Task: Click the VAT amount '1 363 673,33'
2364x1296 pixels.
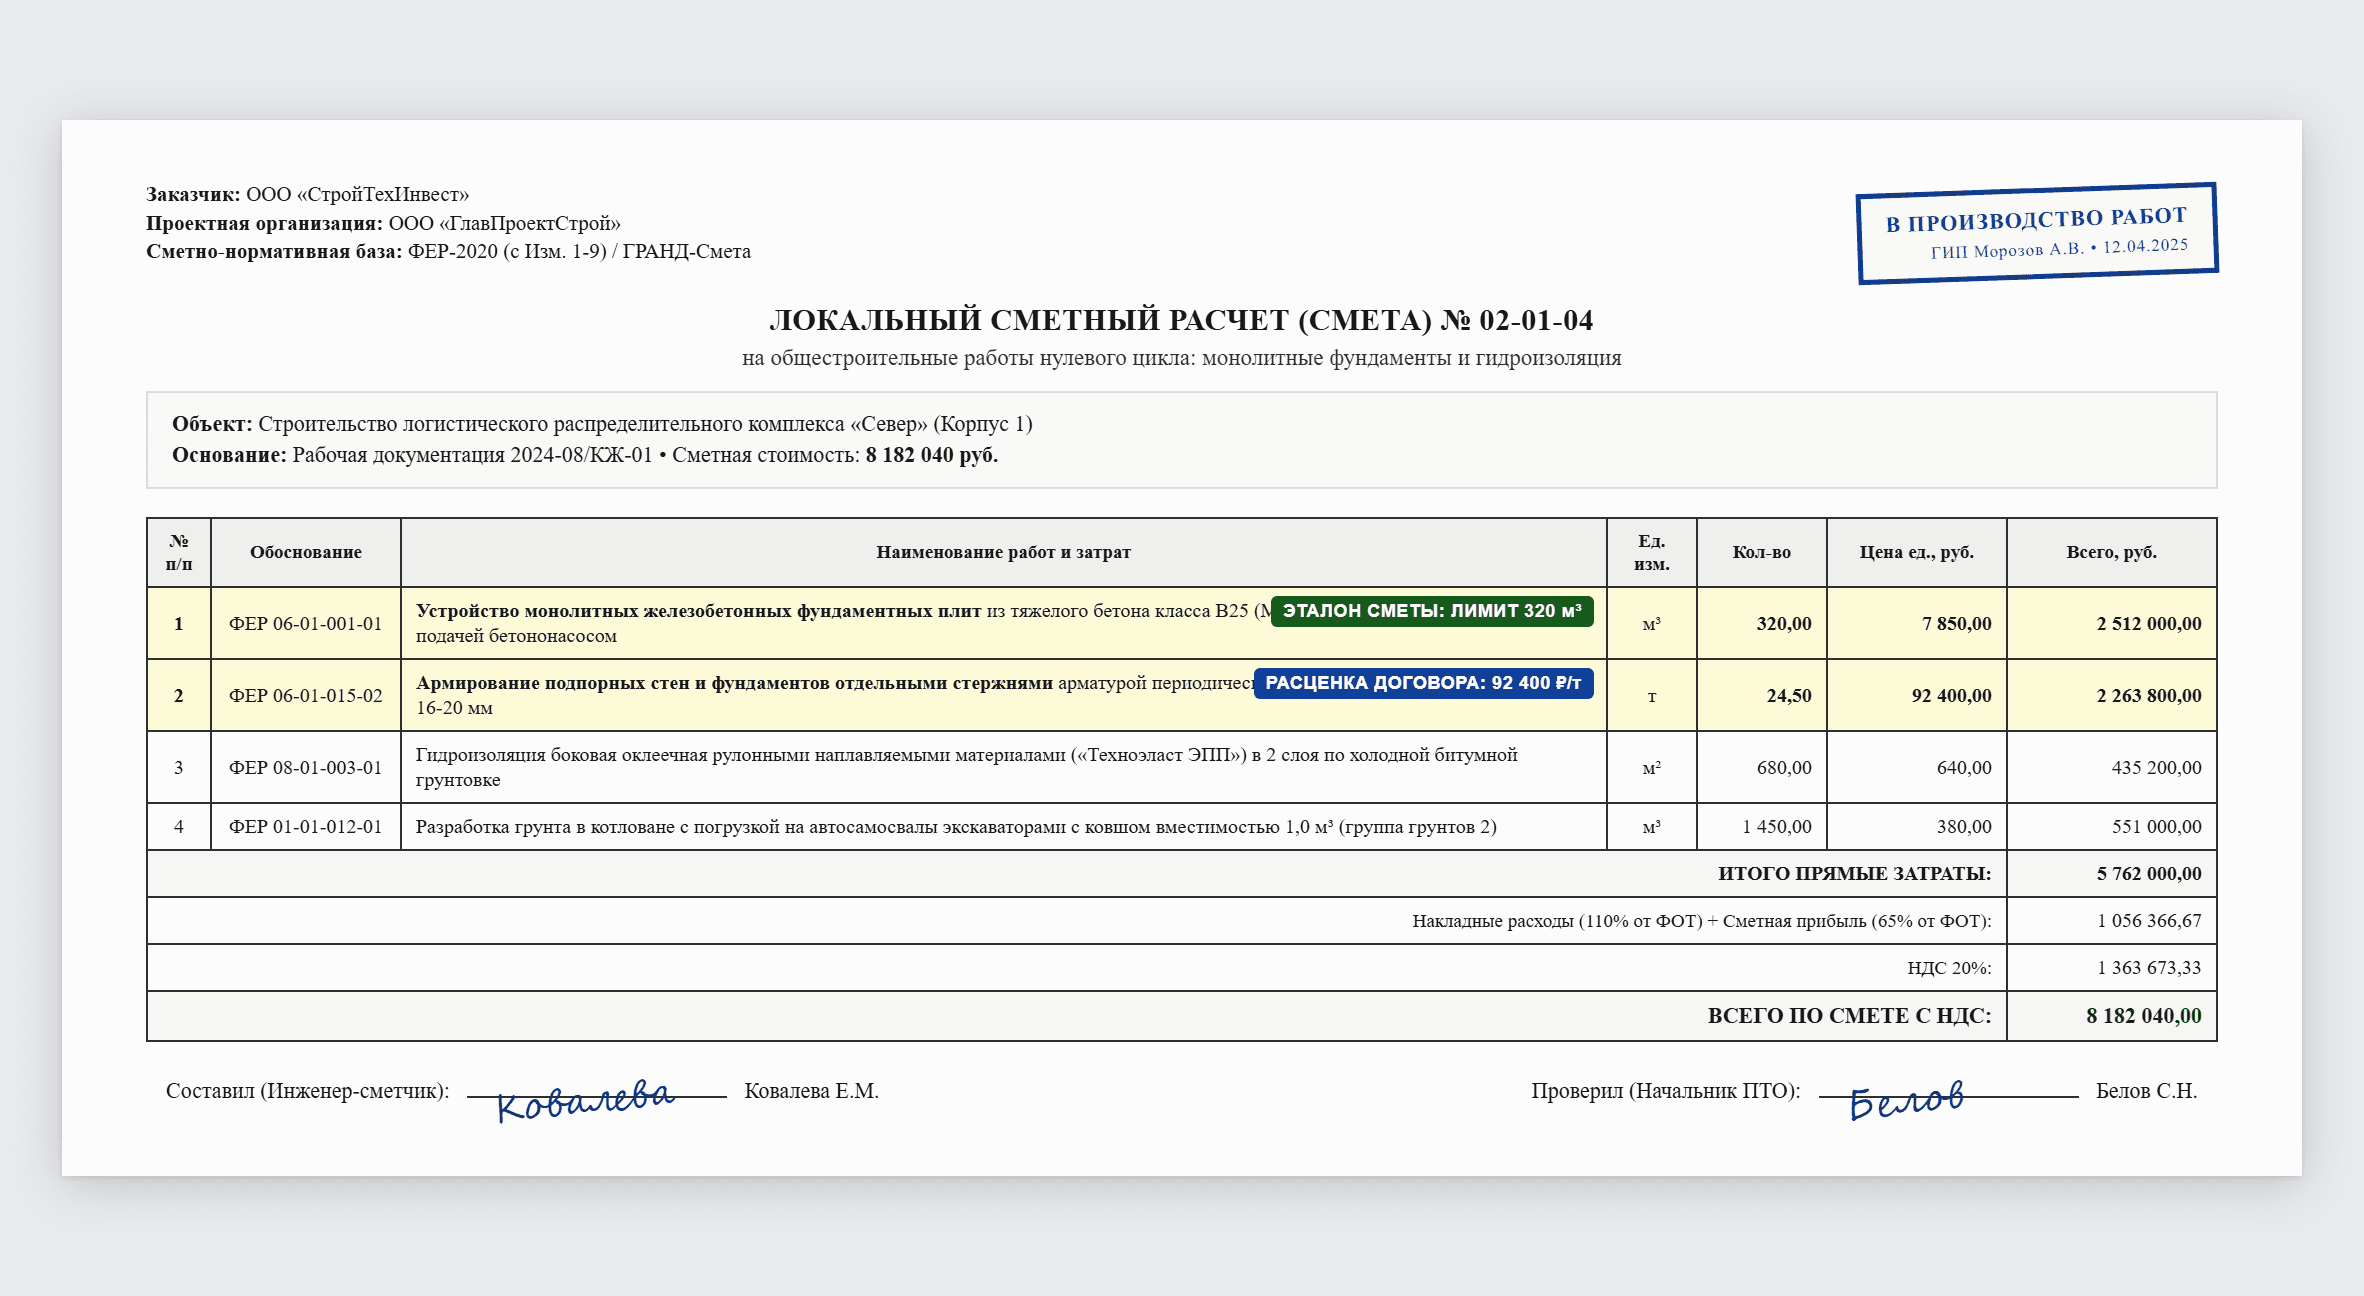Action: [2149, 967]
